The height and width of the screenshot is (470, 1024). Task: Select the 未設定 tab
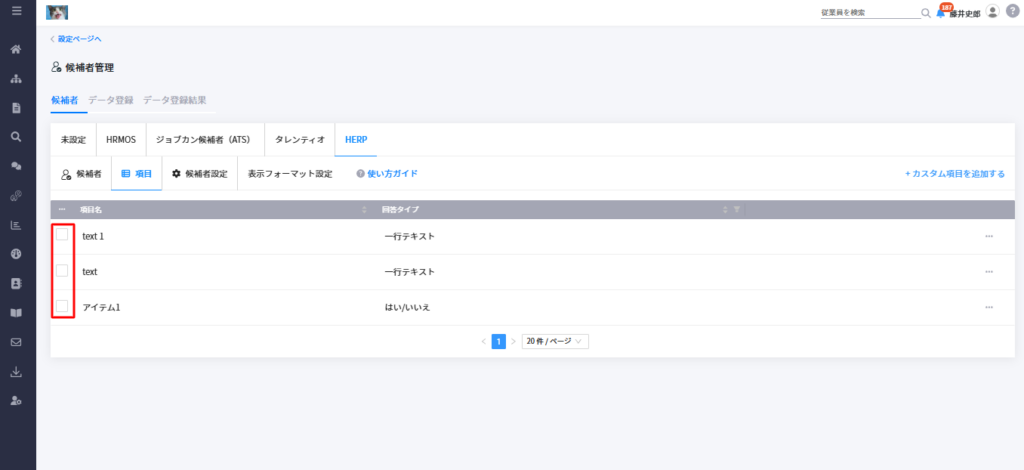(73, 140)
